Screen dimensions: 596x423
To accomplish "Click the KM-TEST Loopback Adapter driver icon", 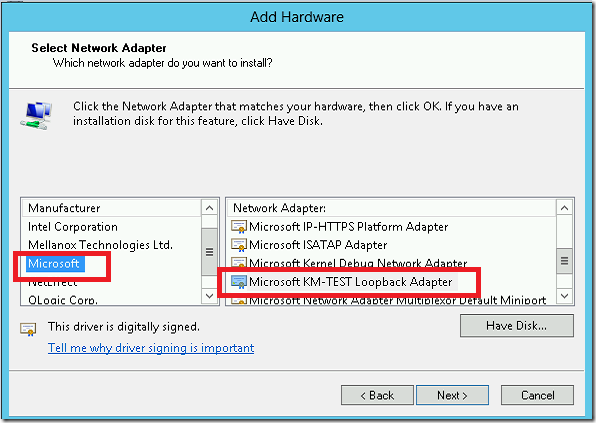I will (x=239, y=282).
